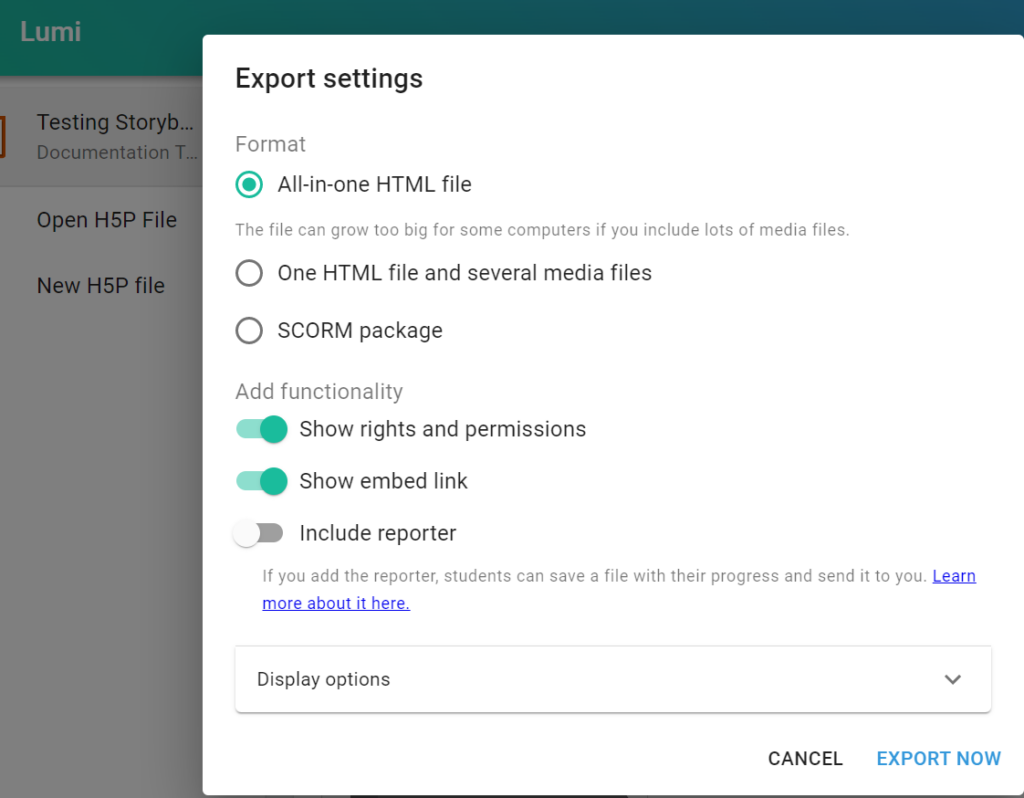
Task: Click the Lumi app title
Action: (x=50, y=32)
